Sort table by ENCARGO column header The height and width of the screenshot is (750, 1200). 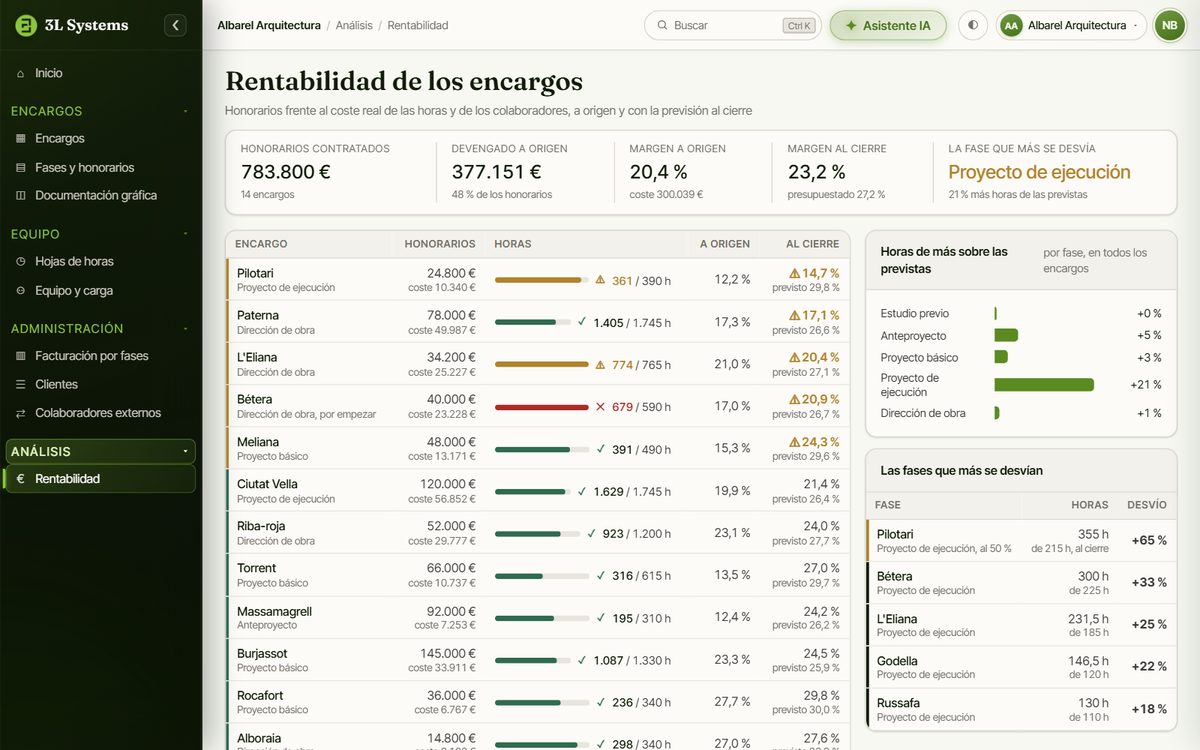(x=261, y=244)
